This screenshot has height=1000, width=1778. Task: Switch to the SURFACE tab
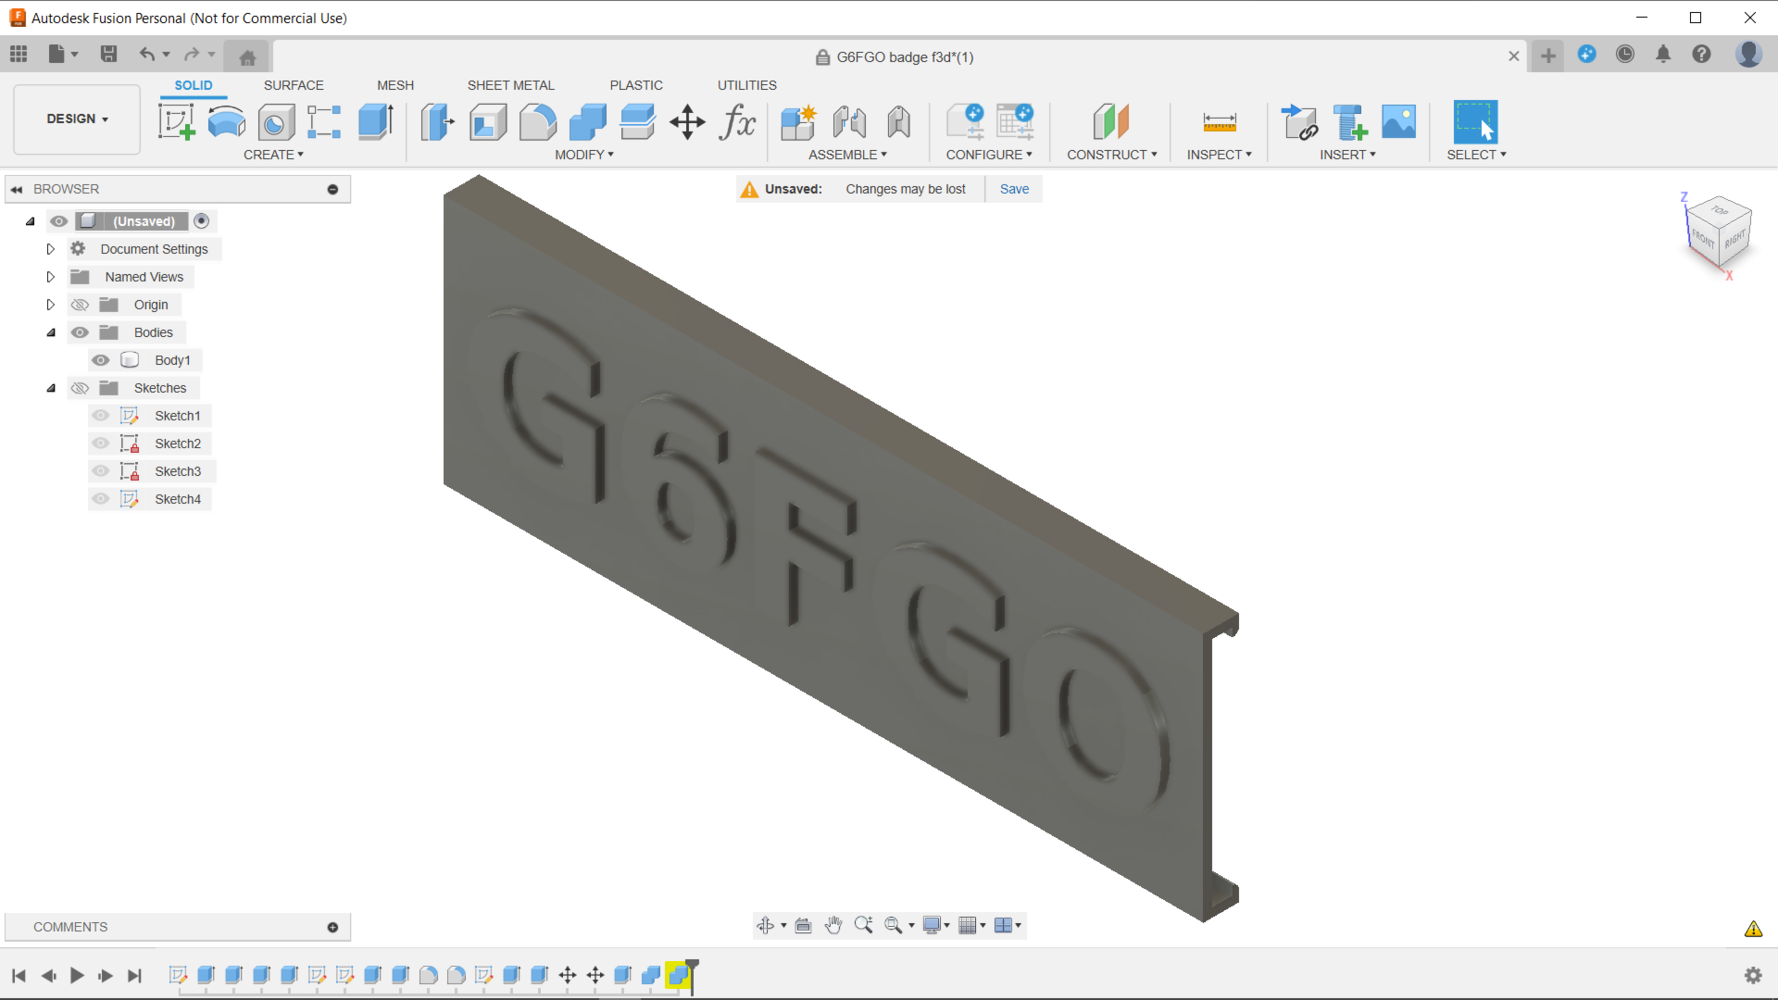click(293, 85)
